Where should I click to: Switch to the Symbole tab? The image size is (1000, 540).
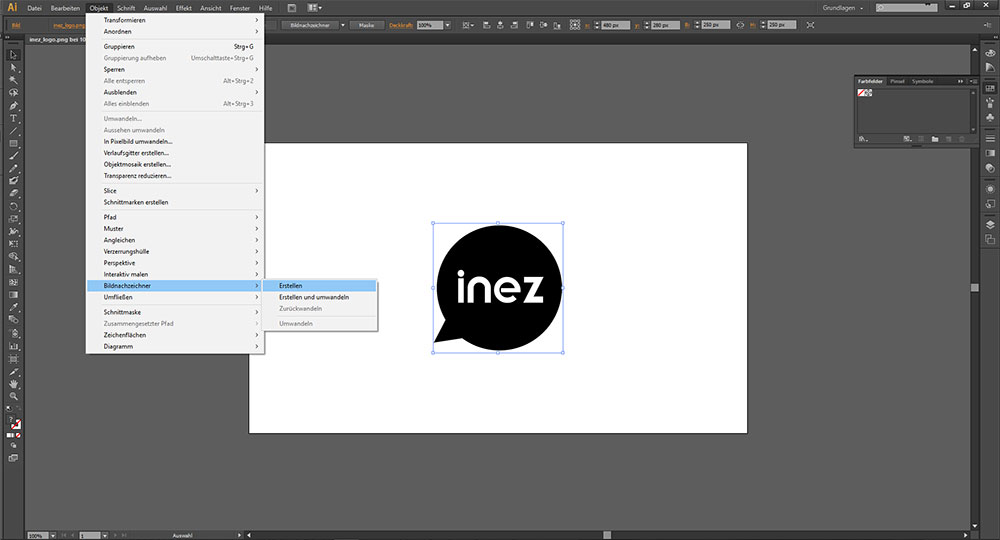922,82
